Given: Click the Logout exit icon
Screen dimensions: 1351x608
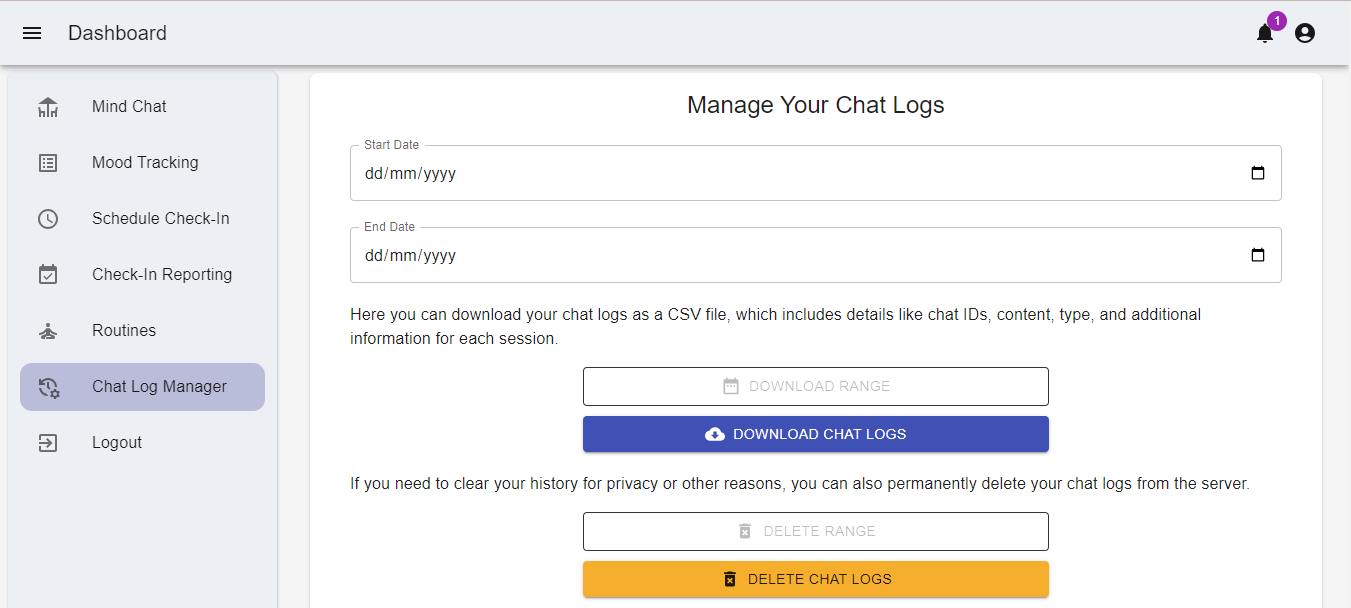Looking at the screenshot, I should 48,443.
